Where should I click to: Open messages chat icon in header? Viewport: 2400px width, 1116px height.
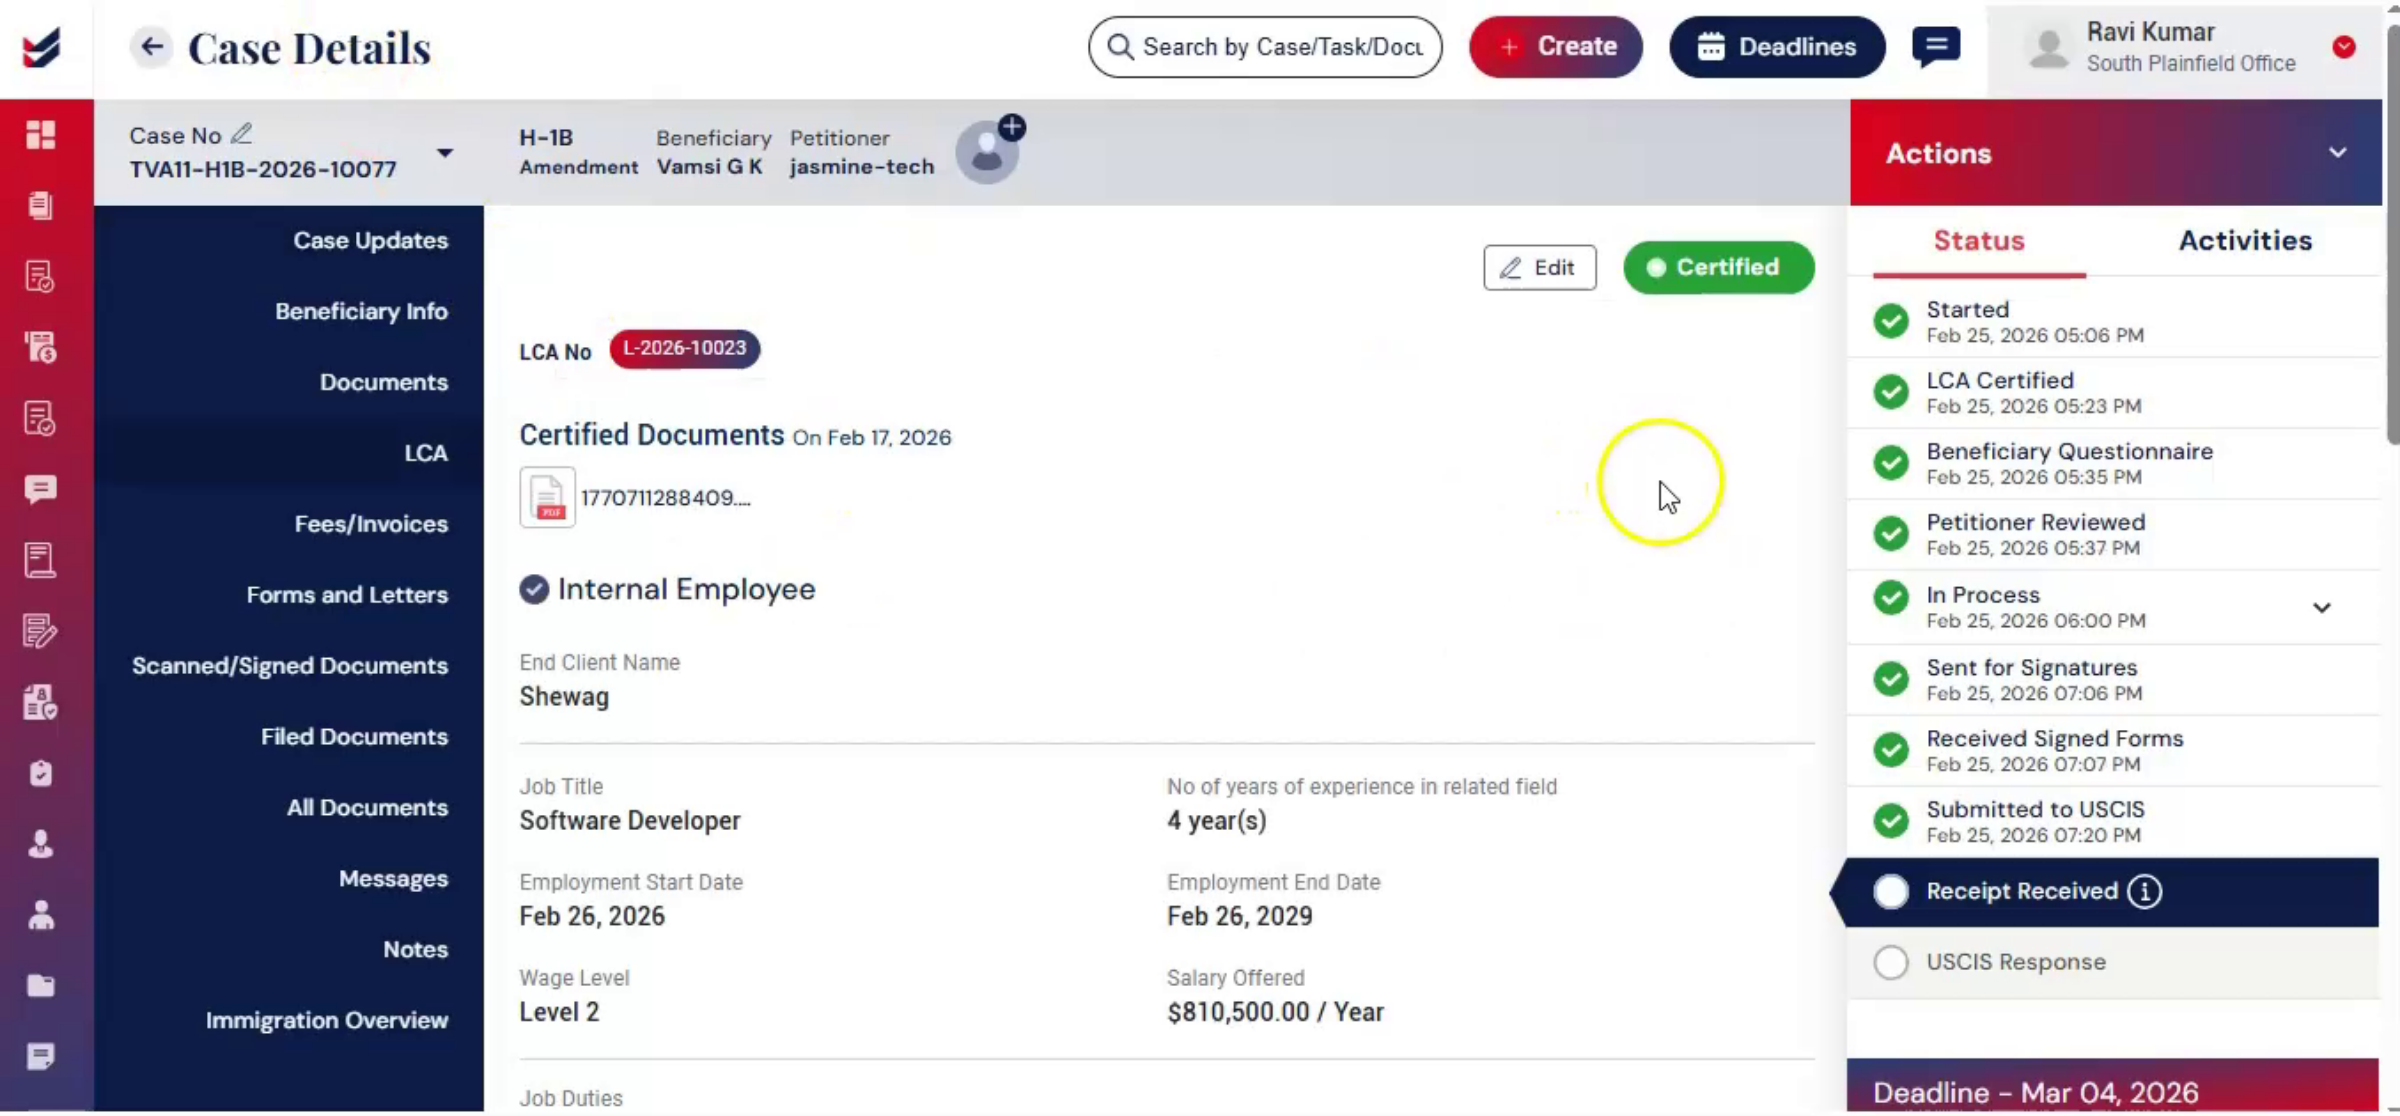tap(1936, 47)
